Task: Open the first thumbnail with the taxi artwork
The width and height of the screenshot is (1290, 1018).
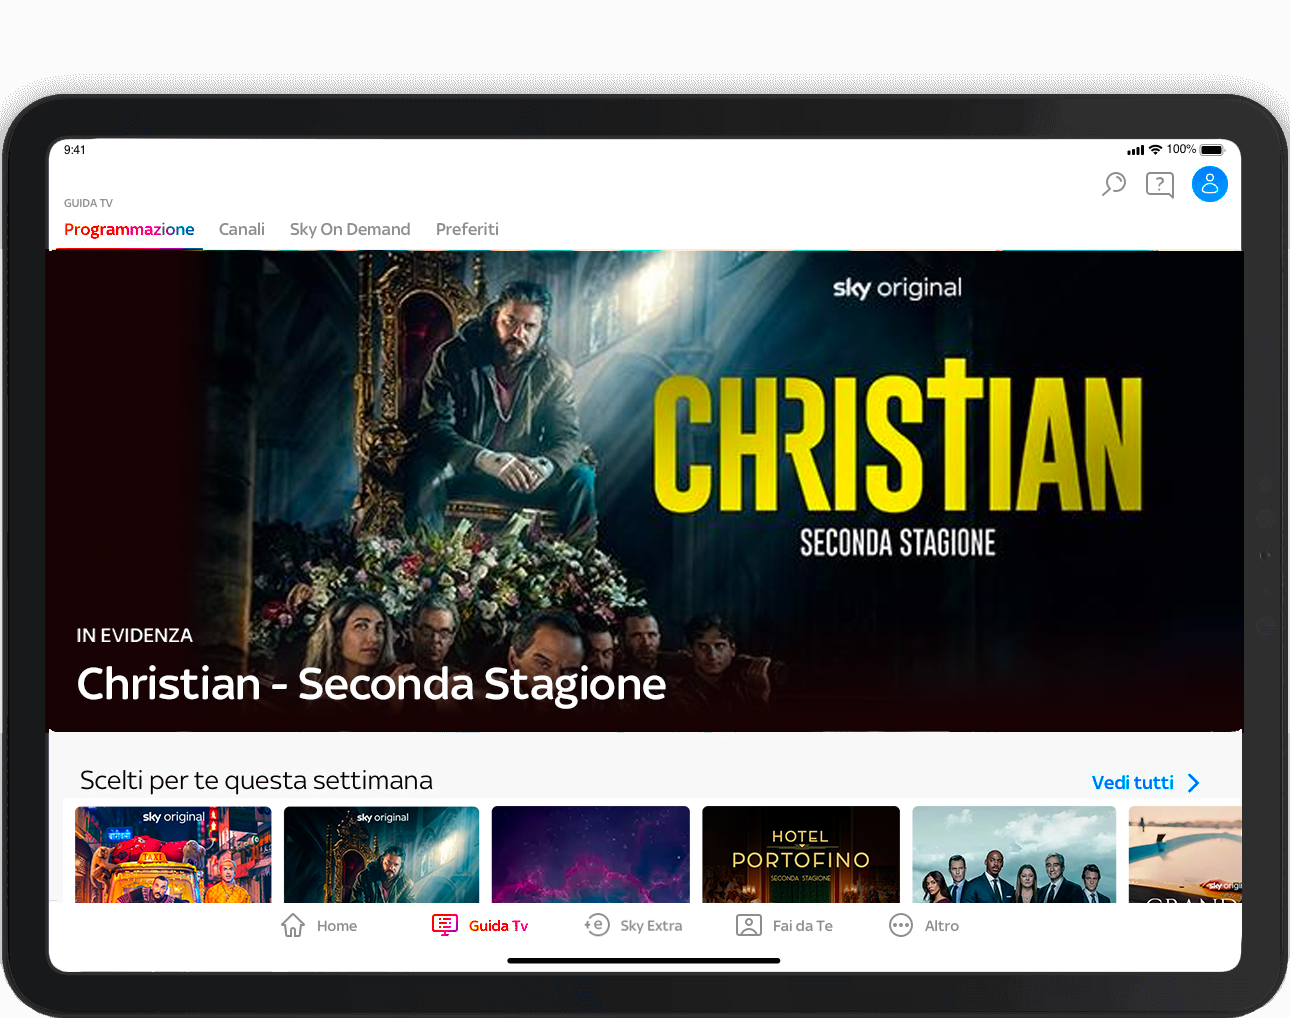Action: (x=173, y=854)
